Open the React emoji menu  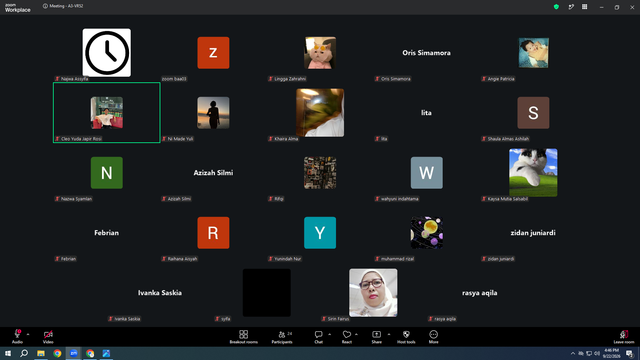pos(347,337)
